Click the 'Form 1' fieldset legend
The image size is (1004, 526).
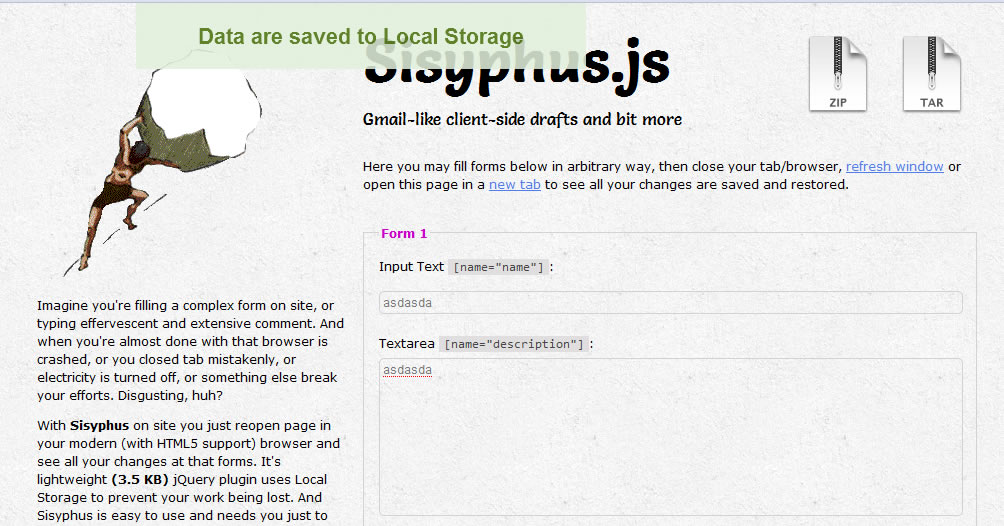click(x=404, y=234)
